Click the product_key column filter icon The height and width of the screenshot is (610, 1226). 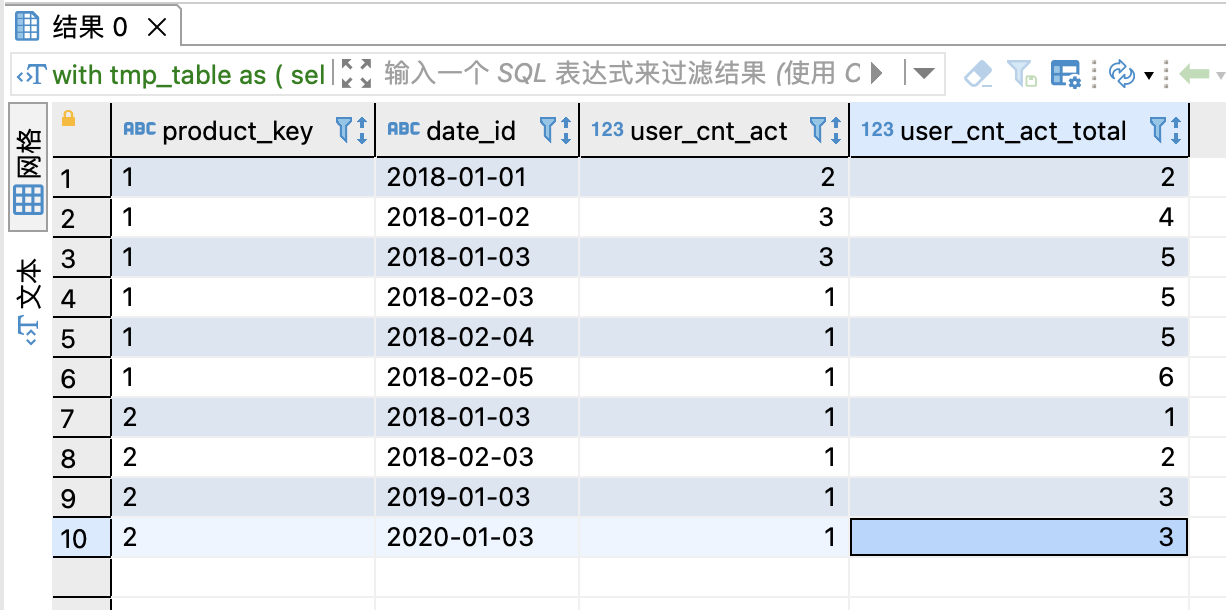(x=346, y=130)
